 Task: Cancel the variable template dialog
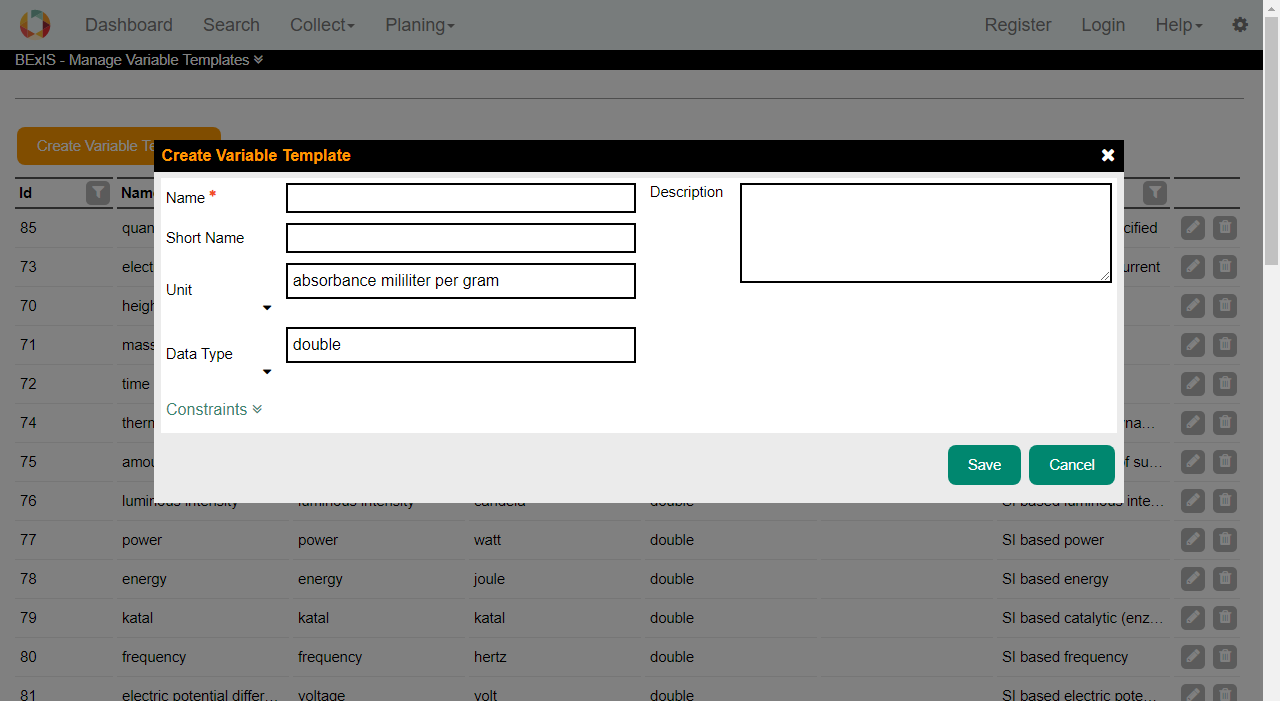[1072, 465]
